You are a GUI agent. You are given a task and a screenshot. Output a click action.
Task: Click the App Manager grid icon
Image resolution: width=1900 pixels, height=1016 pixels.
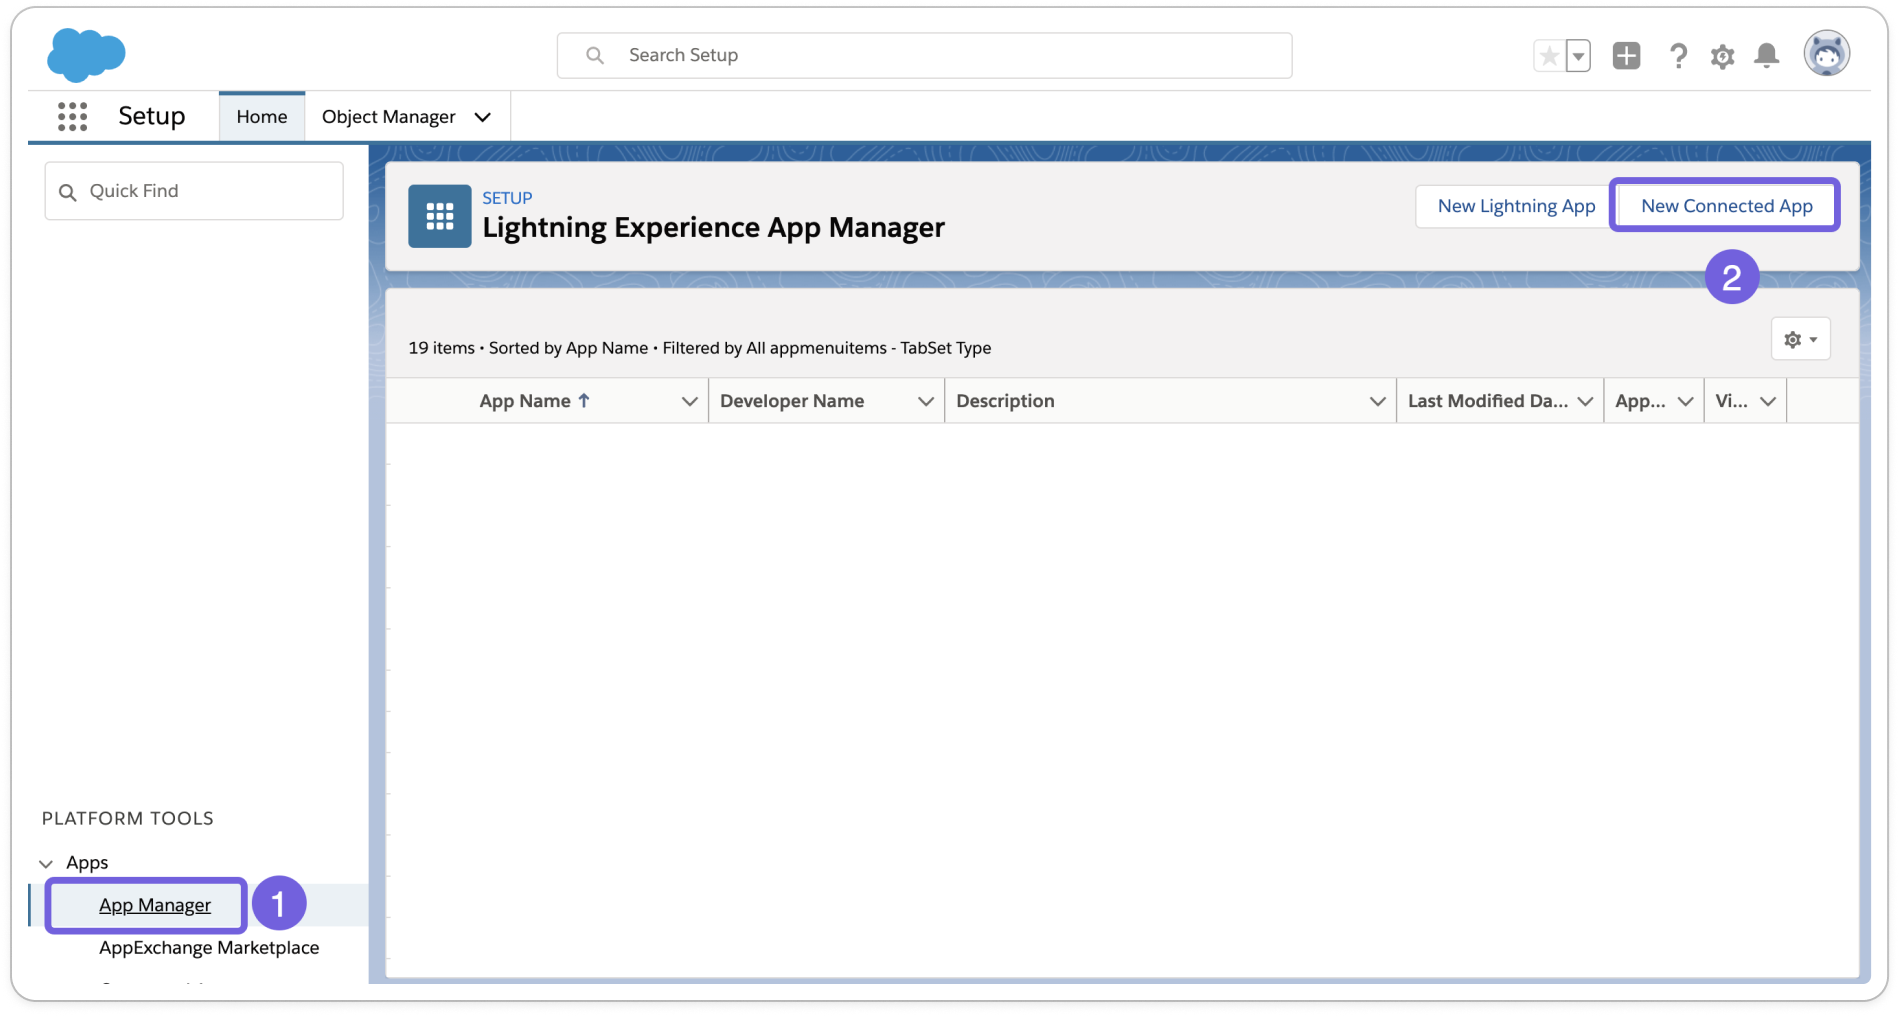(440, 216)
